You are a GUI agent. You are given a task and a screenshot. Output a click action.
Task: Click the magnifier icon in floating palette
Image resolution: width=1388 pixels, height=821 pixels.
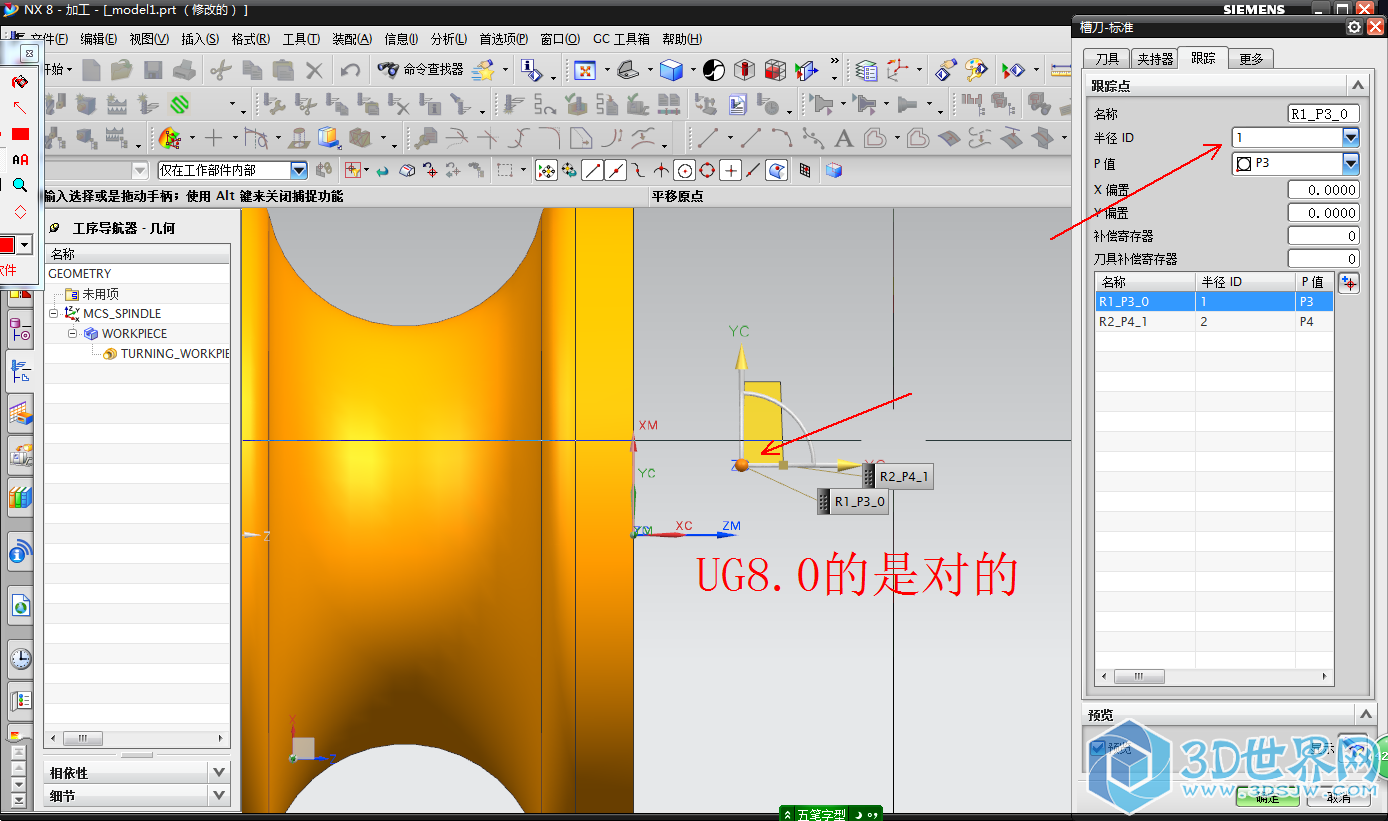tap(20, 185)
